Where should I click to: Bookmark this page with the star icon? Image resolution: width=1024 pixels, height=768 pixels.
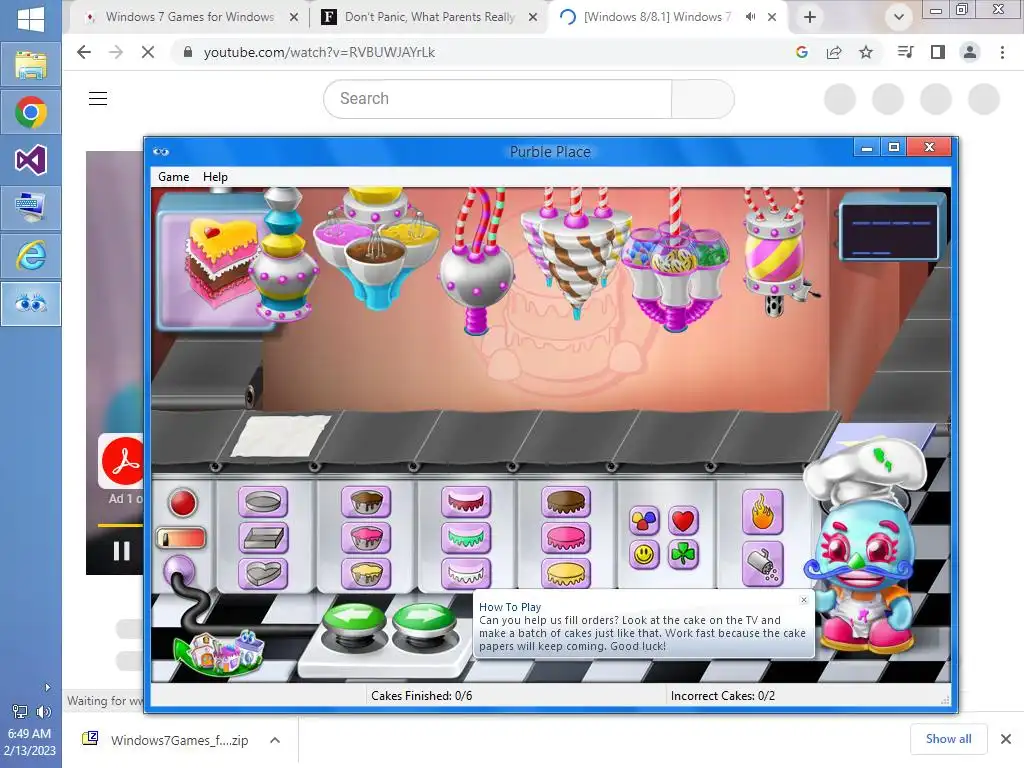pyautogui.click(x=866, y=52)
